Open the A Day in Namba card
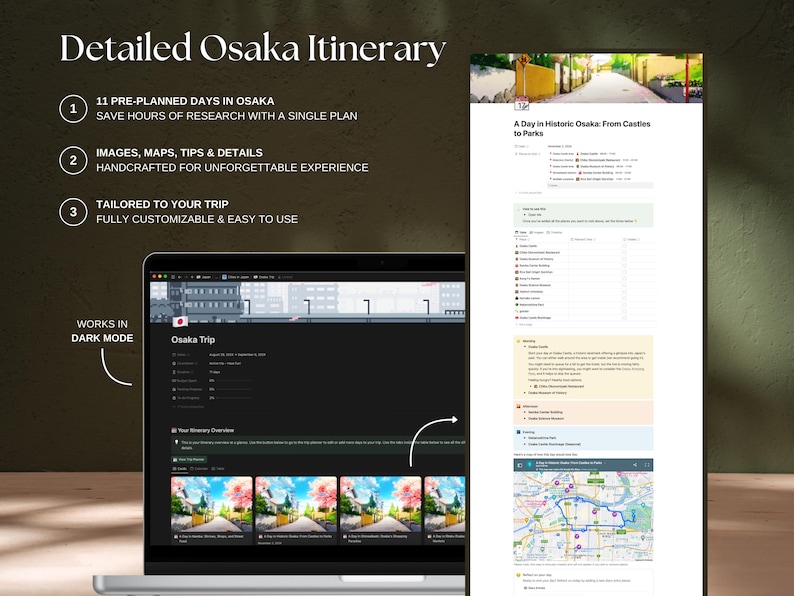Image resolution: width=794 pixels, height=596 pixels. pyautogui.click(x=212, y=510)
